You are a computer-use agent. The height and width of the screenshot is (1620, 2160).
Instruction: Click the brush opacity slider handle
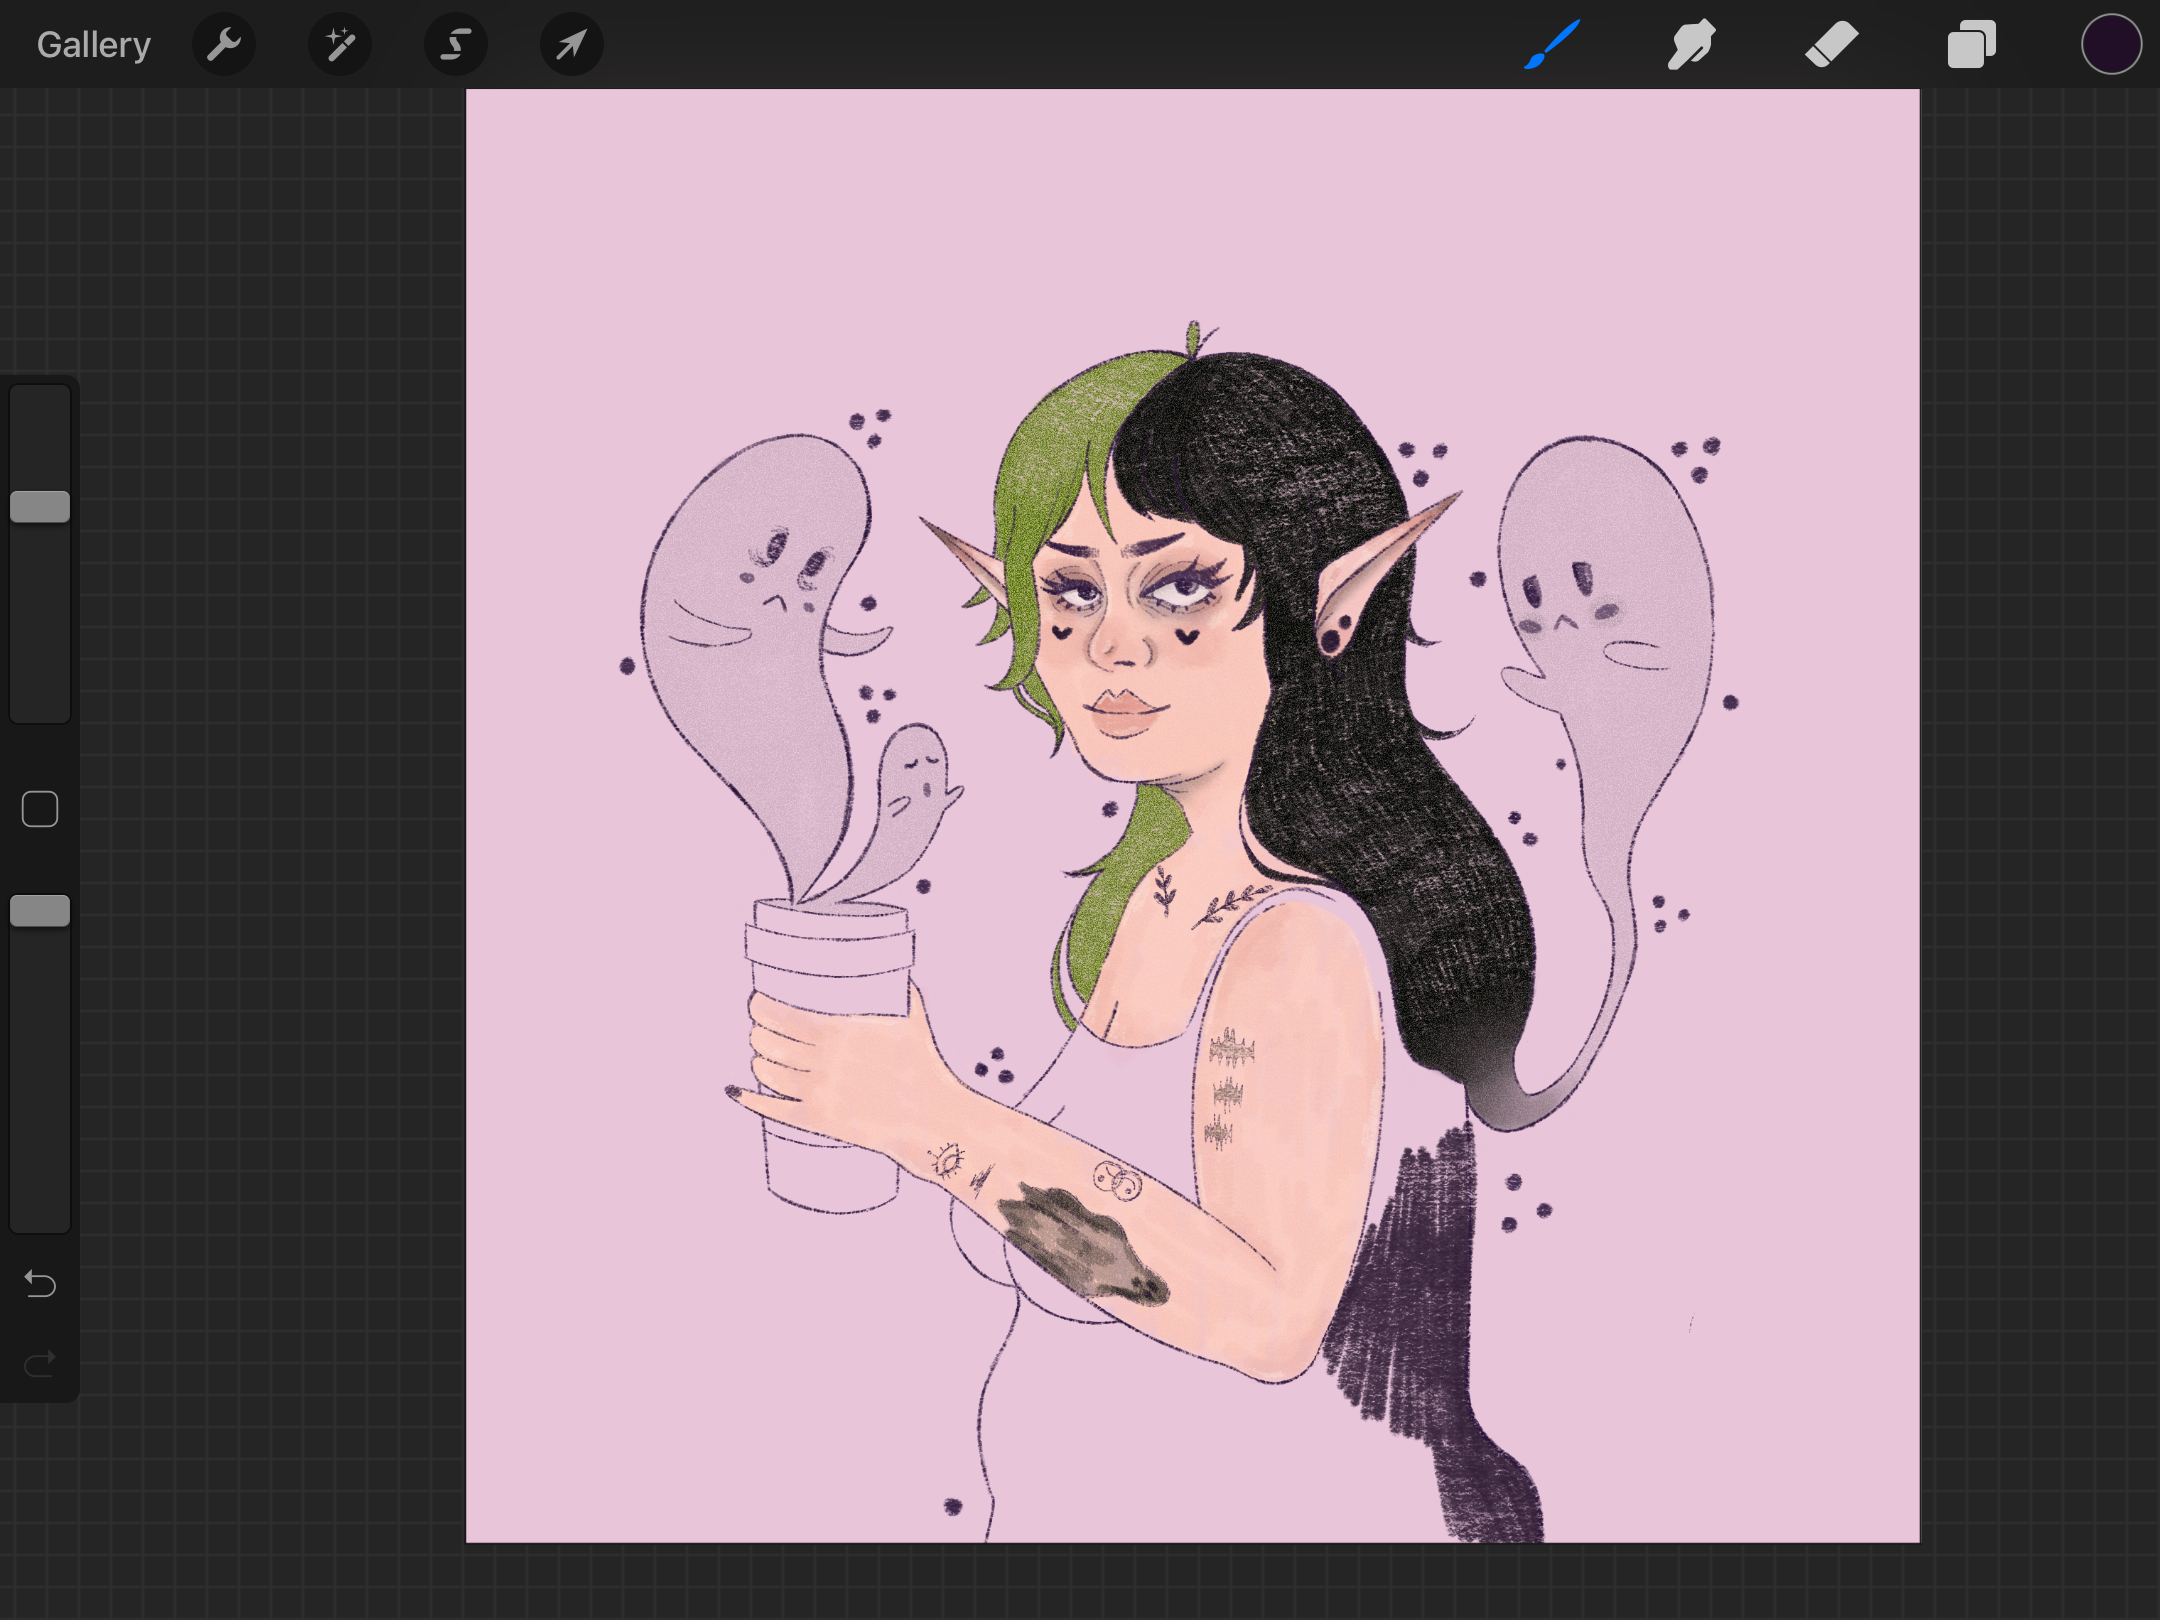(40, 911)
